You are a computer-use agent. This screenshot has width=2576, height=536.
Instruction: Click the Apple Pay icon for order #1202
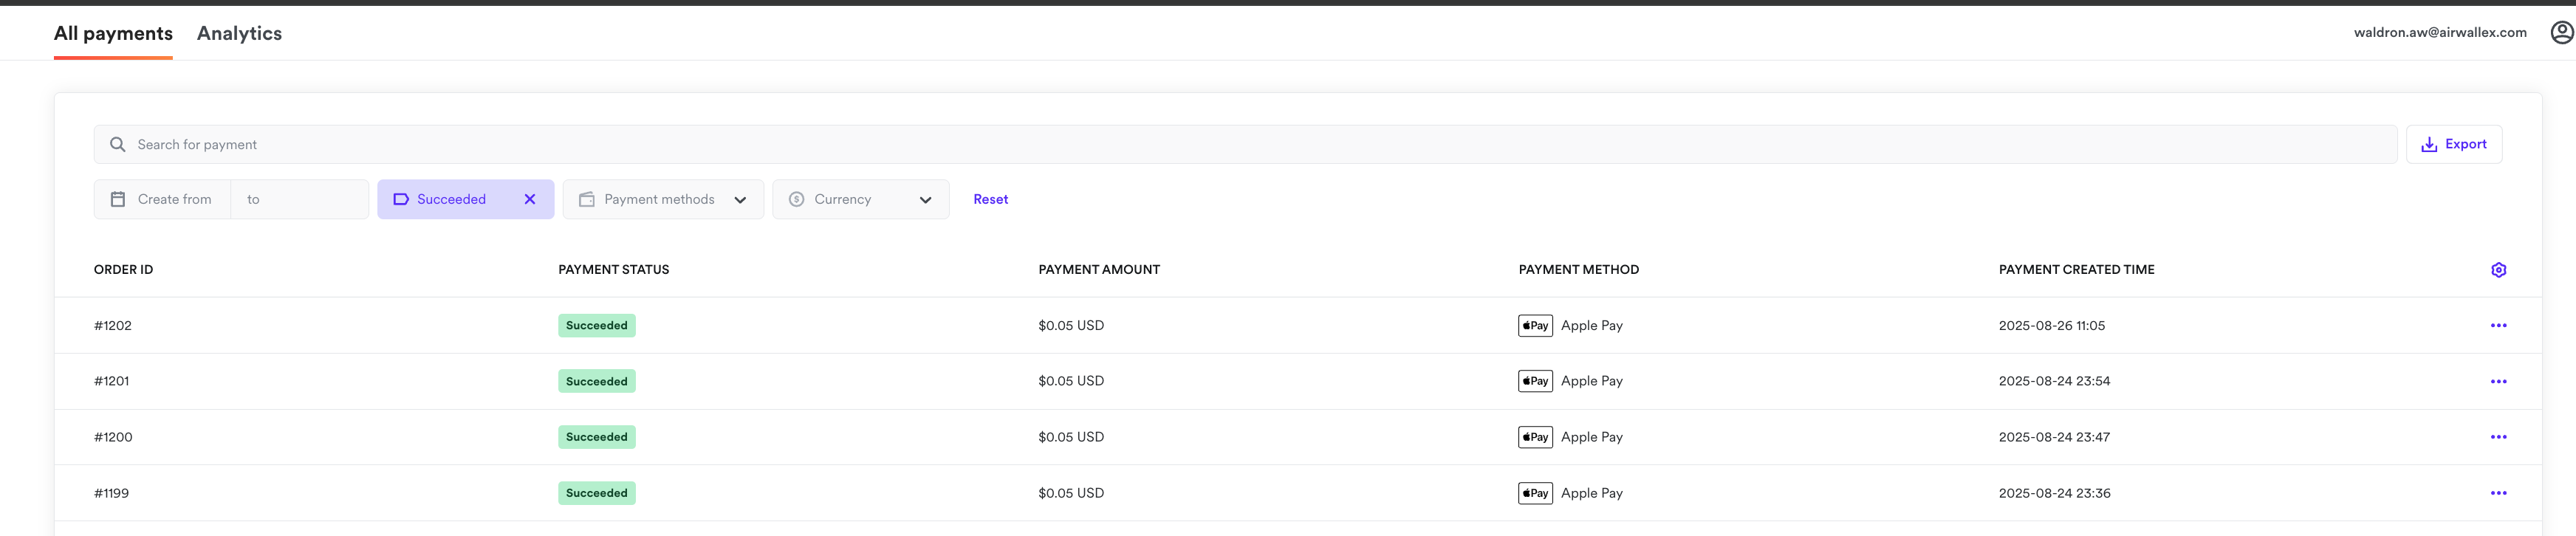tap(1535, 325)
